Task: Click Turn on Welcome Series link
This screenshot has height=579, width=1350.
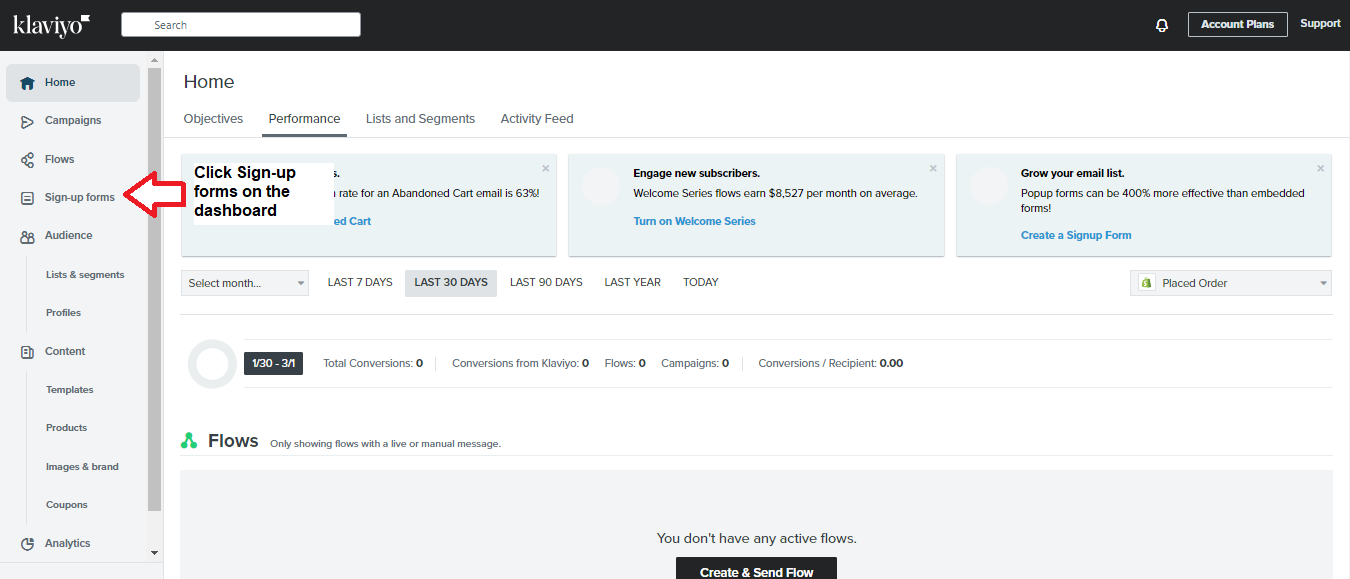Action: point(694,221)
